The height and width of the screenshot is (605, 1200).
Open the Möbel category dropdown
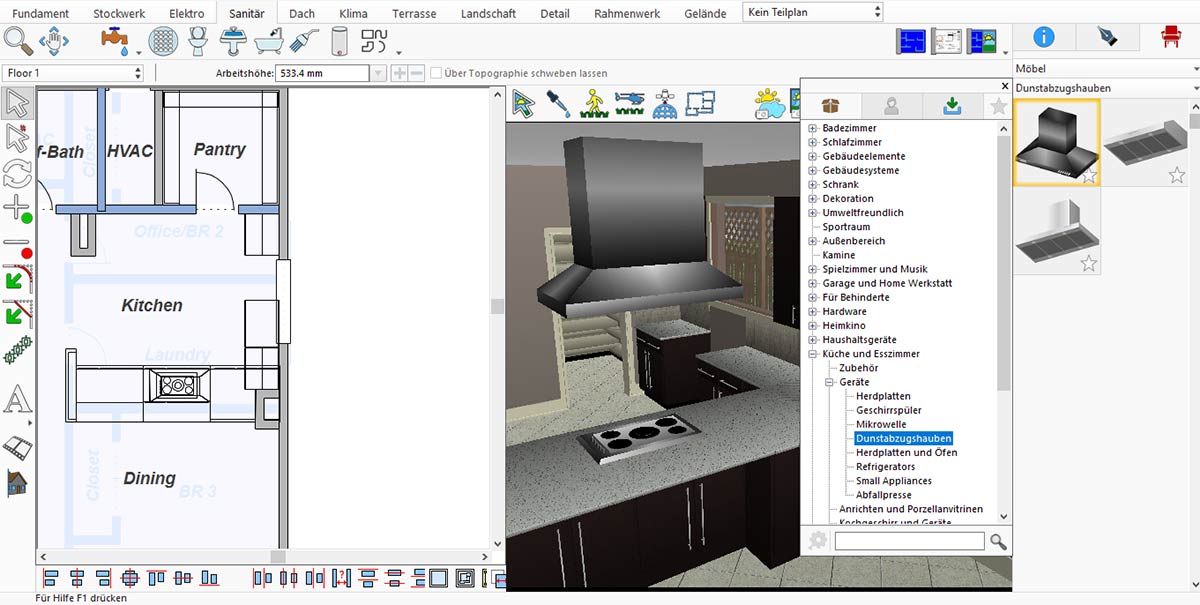(1106, 69)
